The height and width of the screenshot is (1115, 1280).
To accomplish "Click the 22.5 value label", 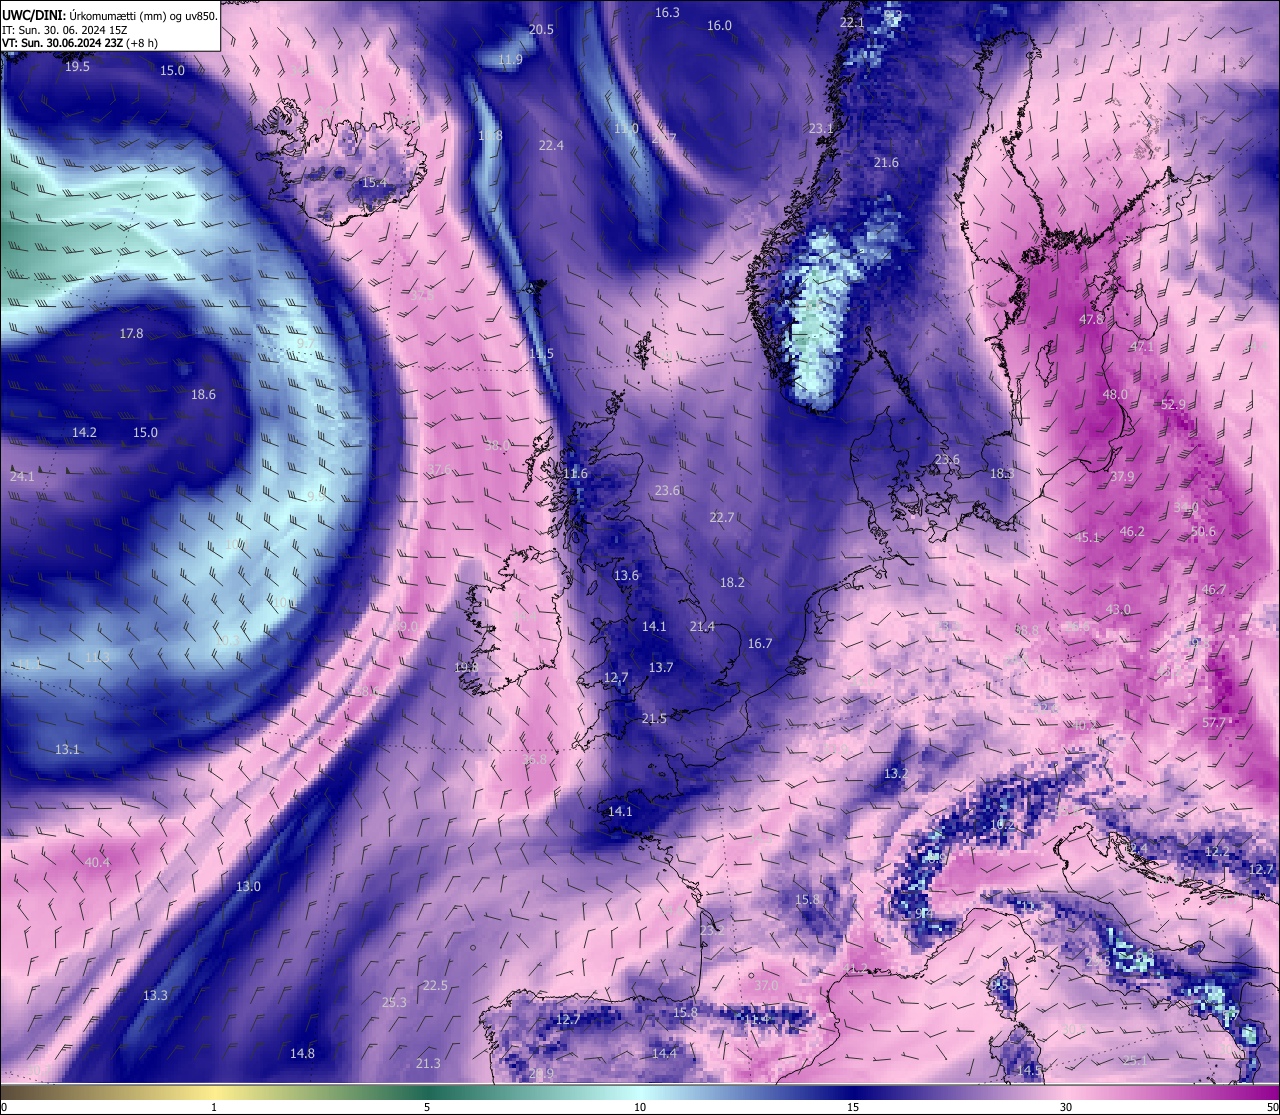I will 435,985.
